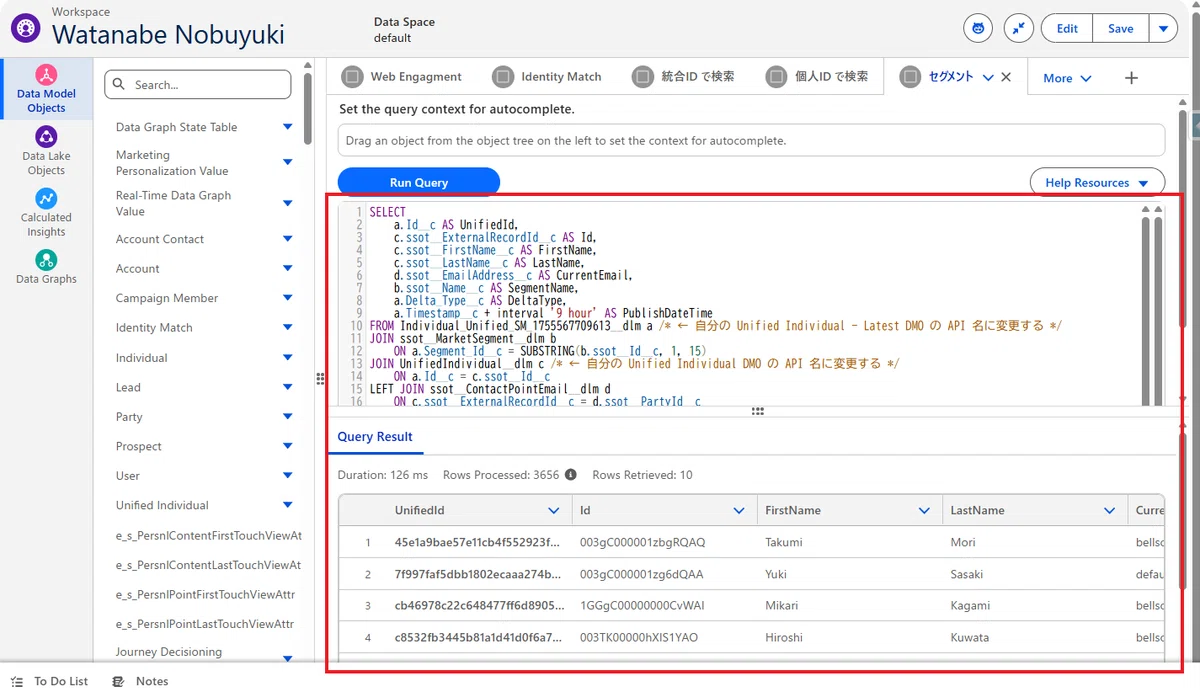Open the Save button dropdown arrow

1163,29
